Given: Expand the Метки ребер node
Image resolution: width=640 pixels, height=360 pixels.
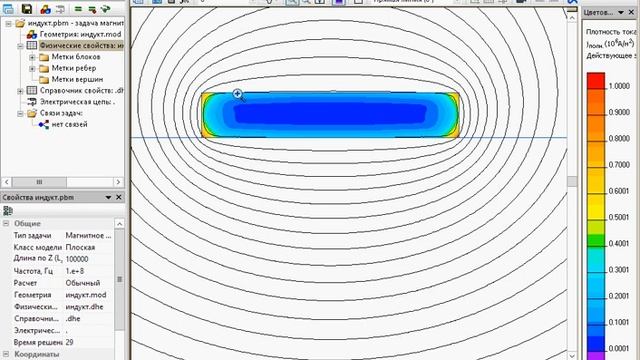Looking at the screenshot, I should 32,69.
